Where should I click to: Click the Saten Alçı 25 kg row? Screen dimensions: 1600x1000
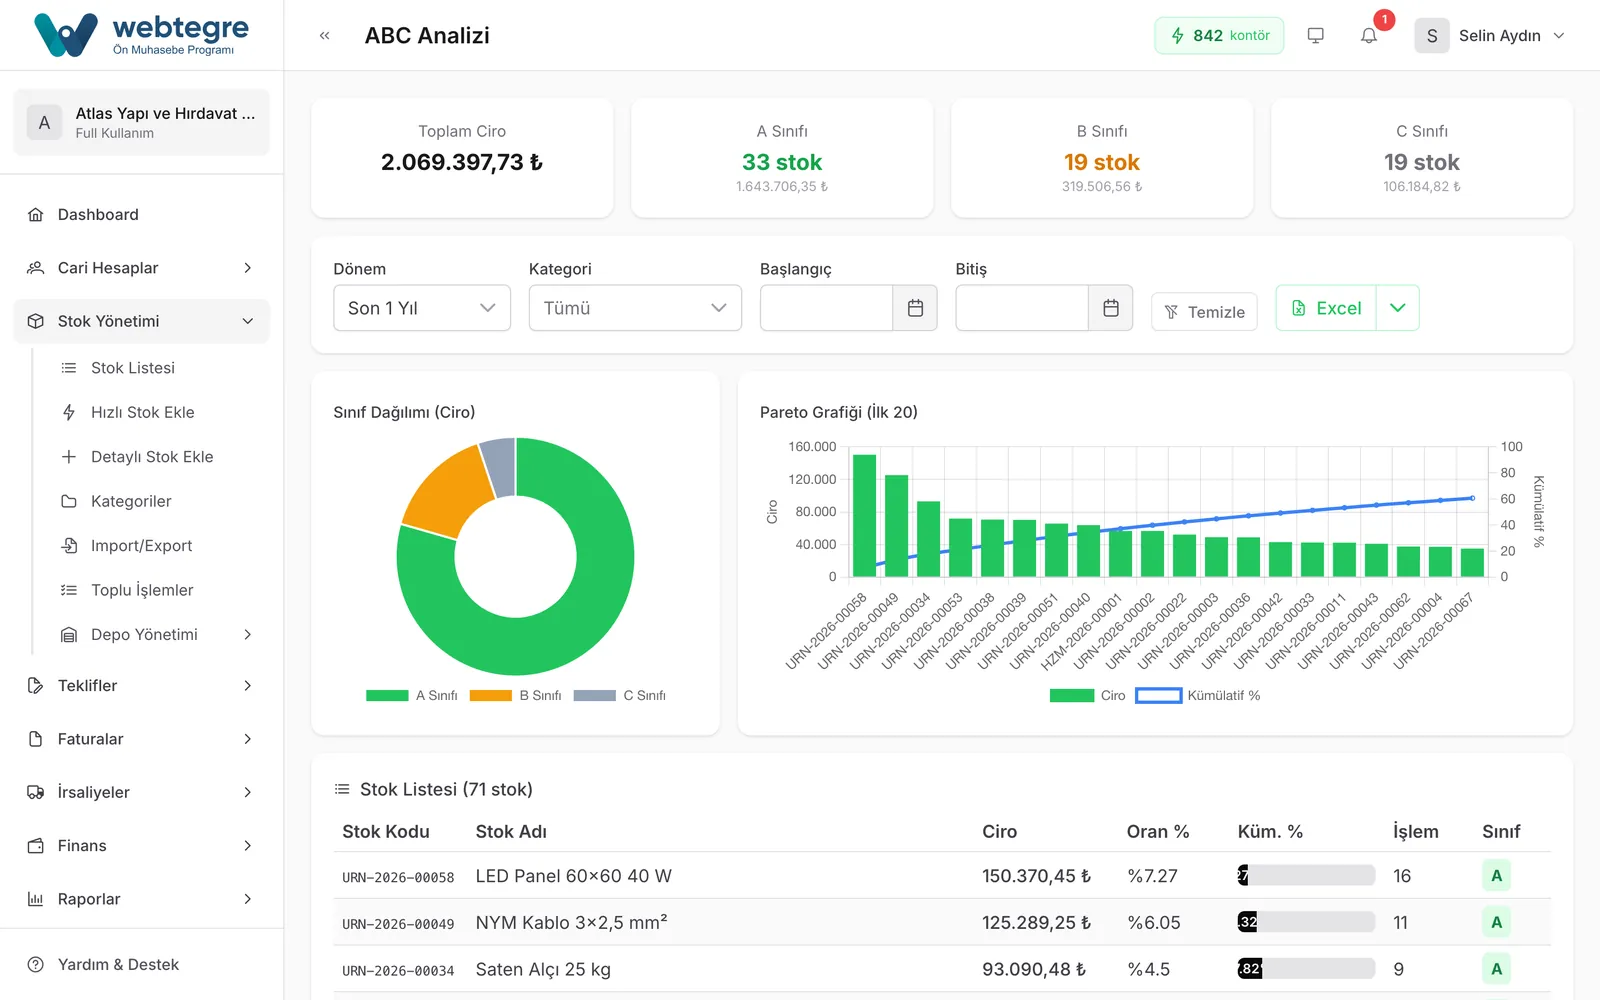(x=942, y=969)
